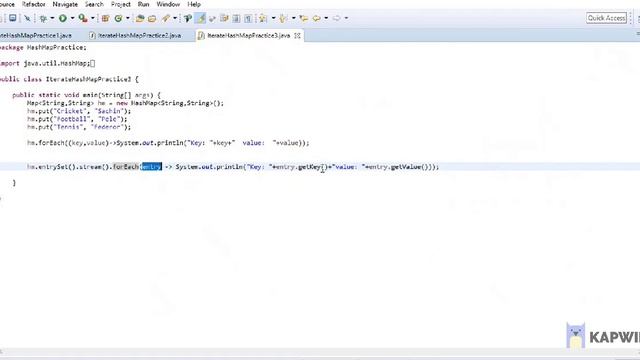Toggle Skip All Breakpoints
The height and width of the screenshot is (360, 640).
[27, 18]
